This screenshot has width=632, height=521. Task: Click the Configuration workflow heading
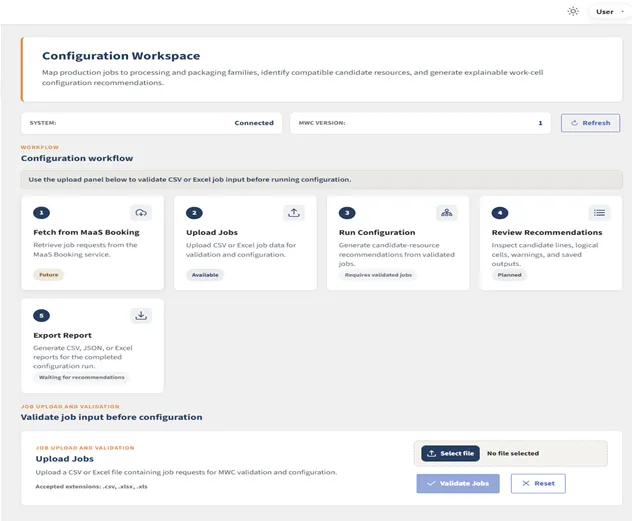tap(77, 158)
